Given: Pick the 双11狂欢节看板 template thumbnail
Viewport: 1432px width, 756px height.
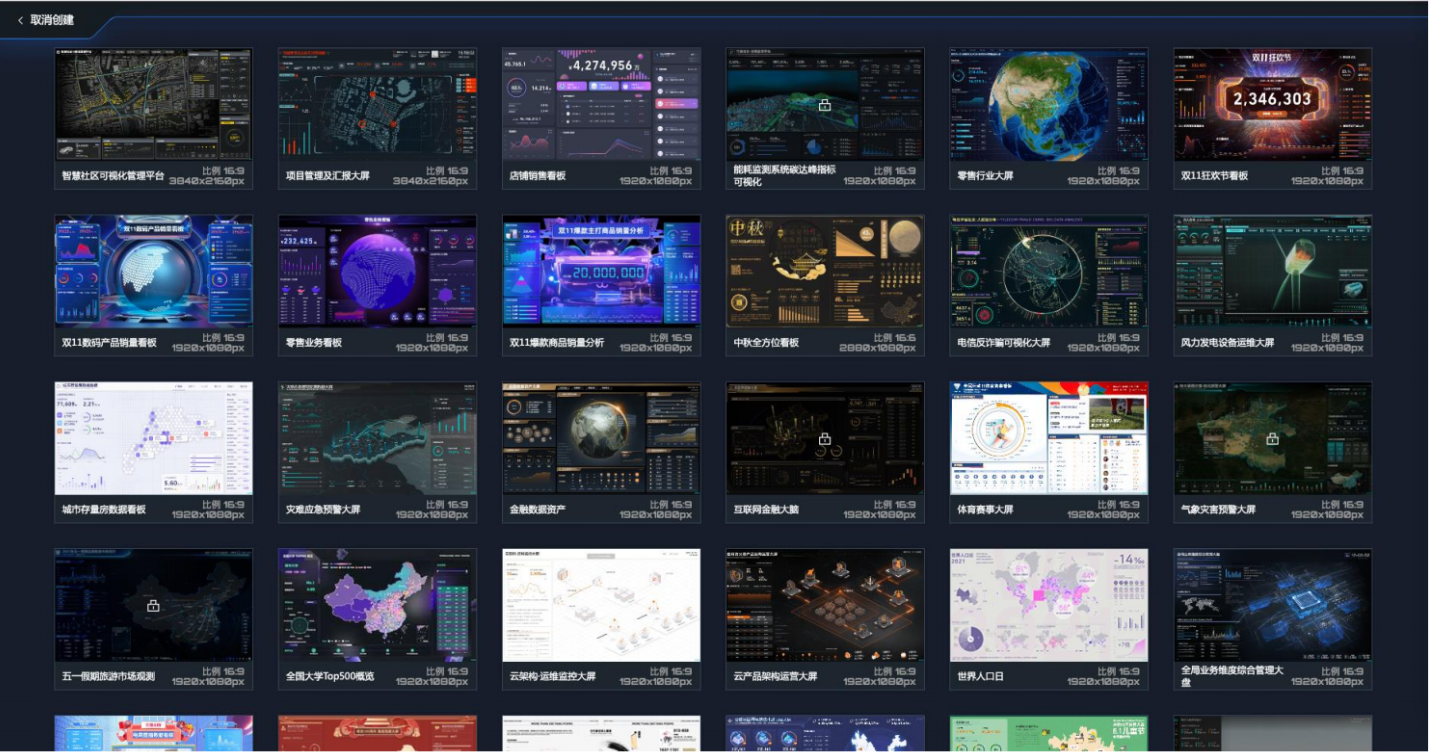Looking at the screenshot, I should click(x=1272, y=104).
